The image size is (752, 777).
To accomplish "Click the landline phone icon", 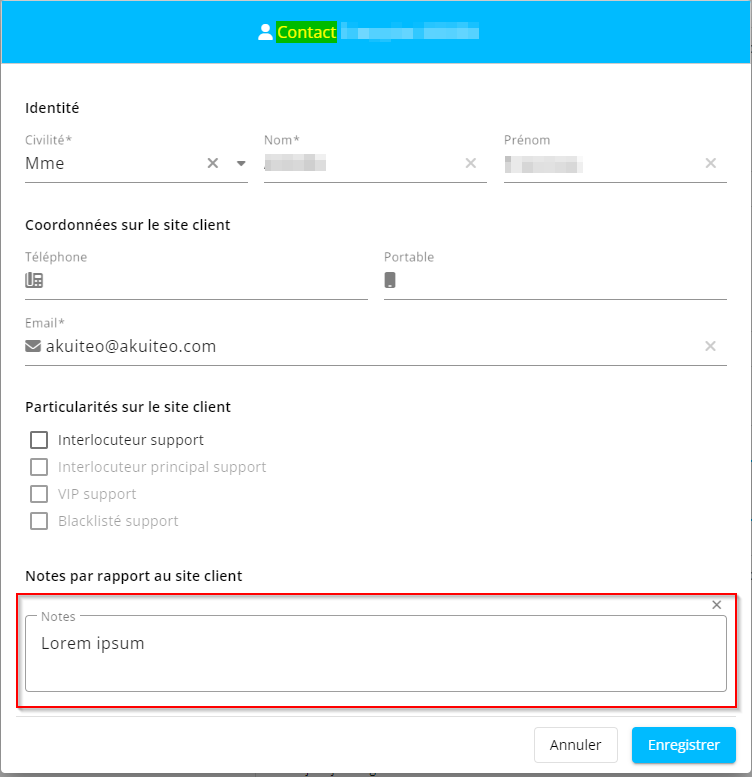I will coord(34,280).
